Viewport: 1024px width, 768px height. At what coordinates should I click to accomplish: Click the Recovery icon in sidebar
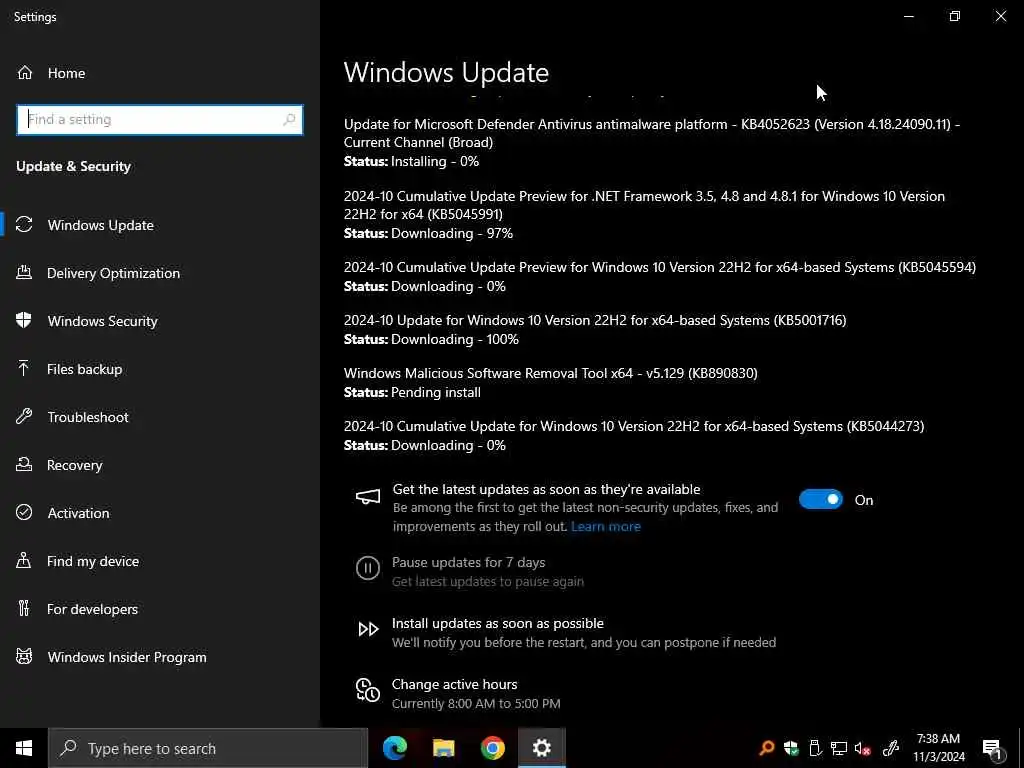click(24, 464)
